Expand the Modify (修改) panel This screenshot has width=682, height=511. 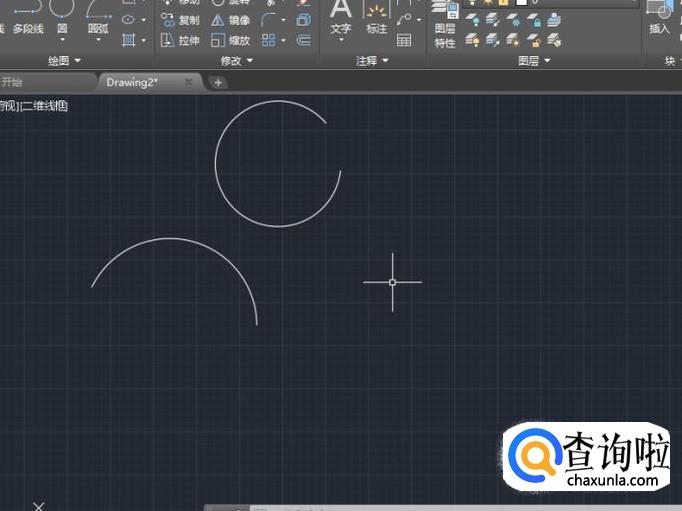coord(237,61)
